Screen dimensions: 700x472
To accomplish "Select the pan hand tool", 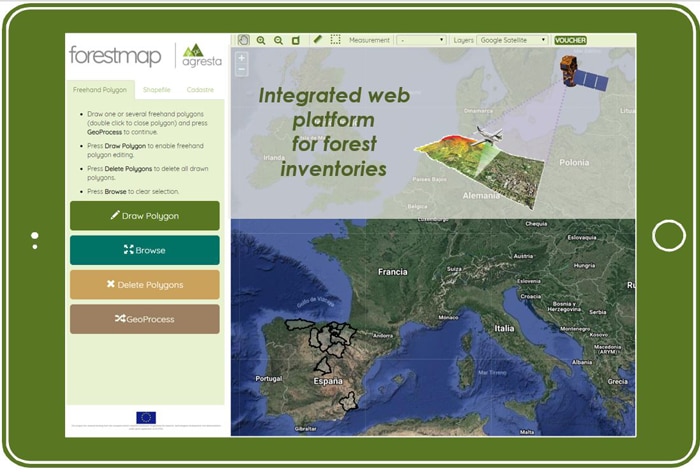I will coord(244,40).
